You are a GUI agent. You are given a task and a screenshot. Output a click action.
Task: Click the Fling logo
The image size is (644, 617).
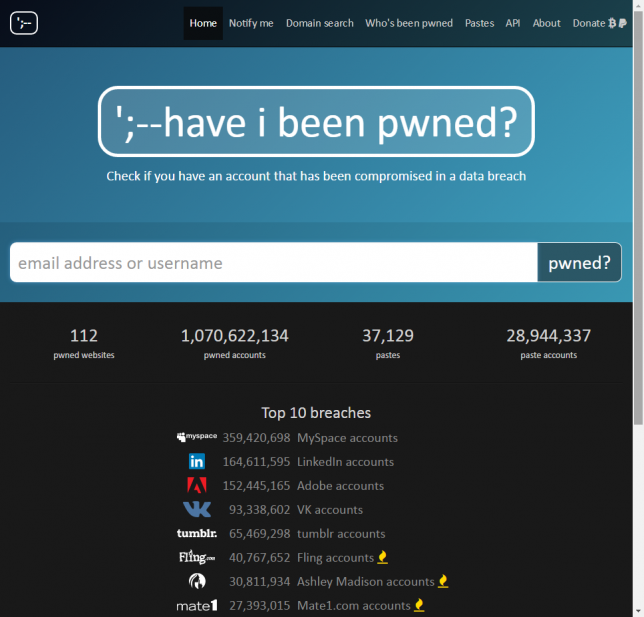[x=197, y=557]
